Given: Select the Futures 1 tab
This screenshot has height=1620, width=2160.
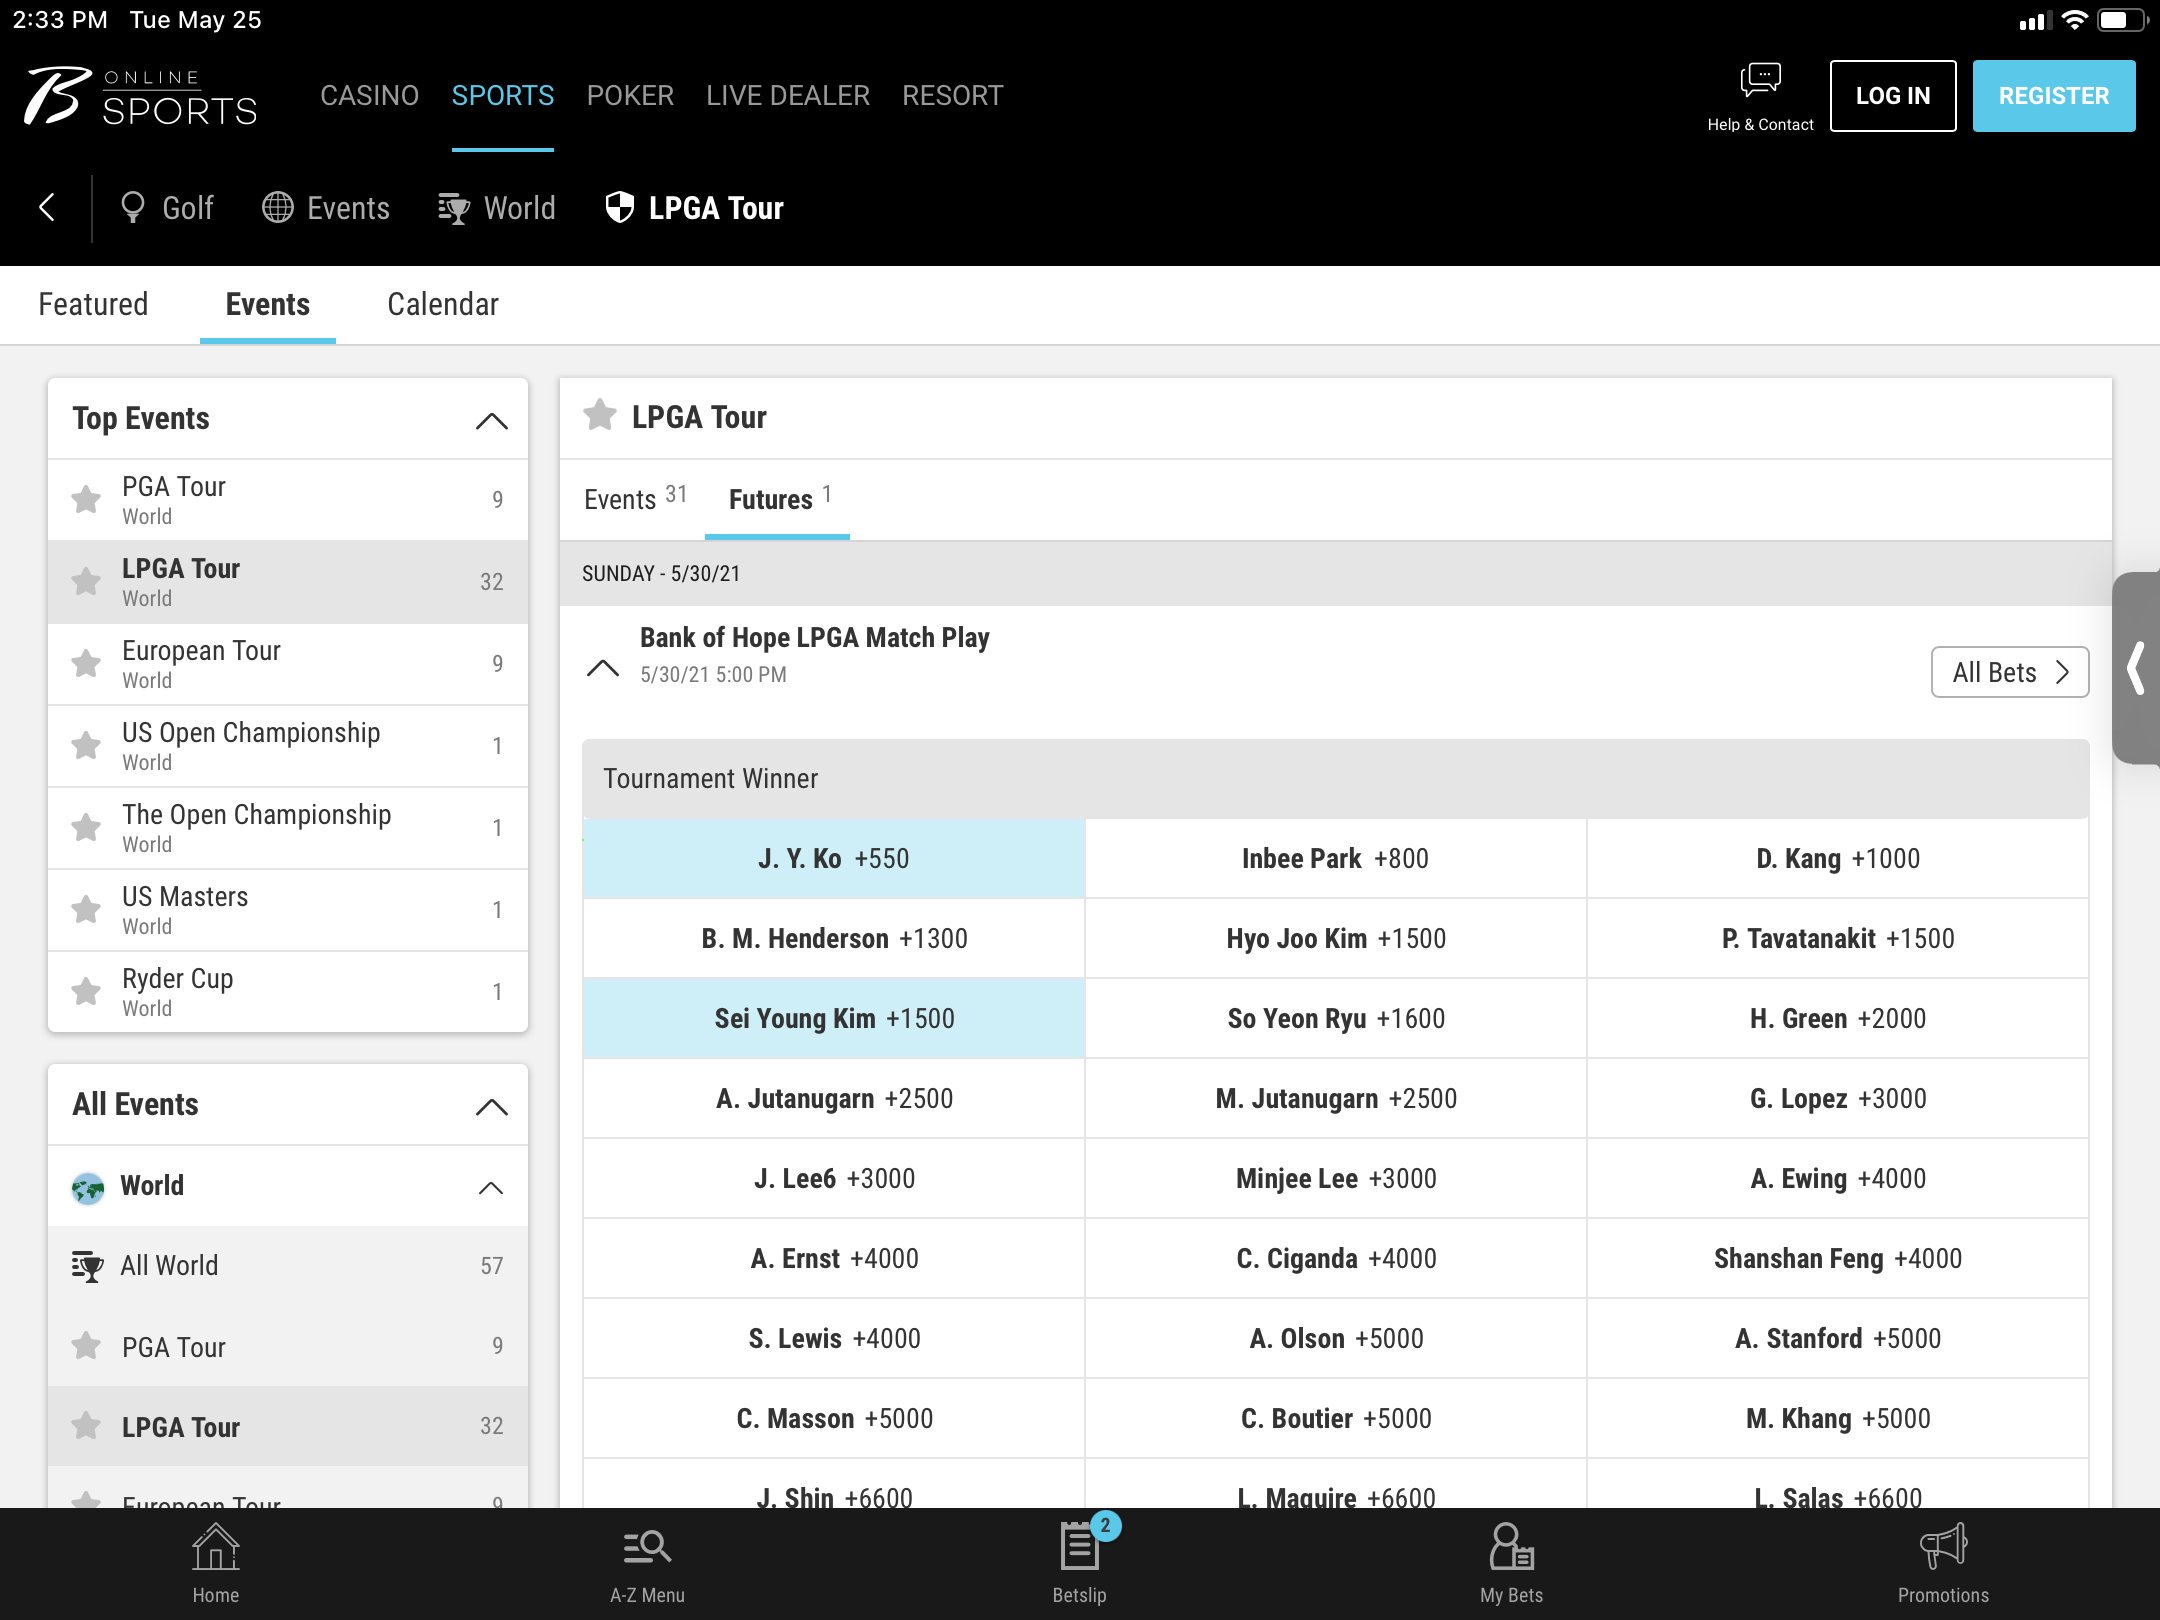Looking at the screenshot, I should point(778,499).
